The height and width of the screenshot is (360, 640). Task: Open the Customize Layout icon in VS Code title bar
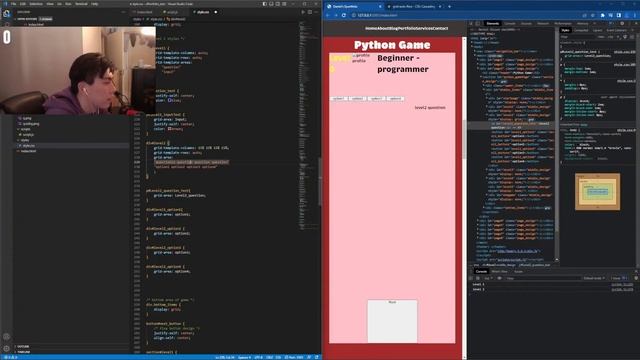click(284, 4)
